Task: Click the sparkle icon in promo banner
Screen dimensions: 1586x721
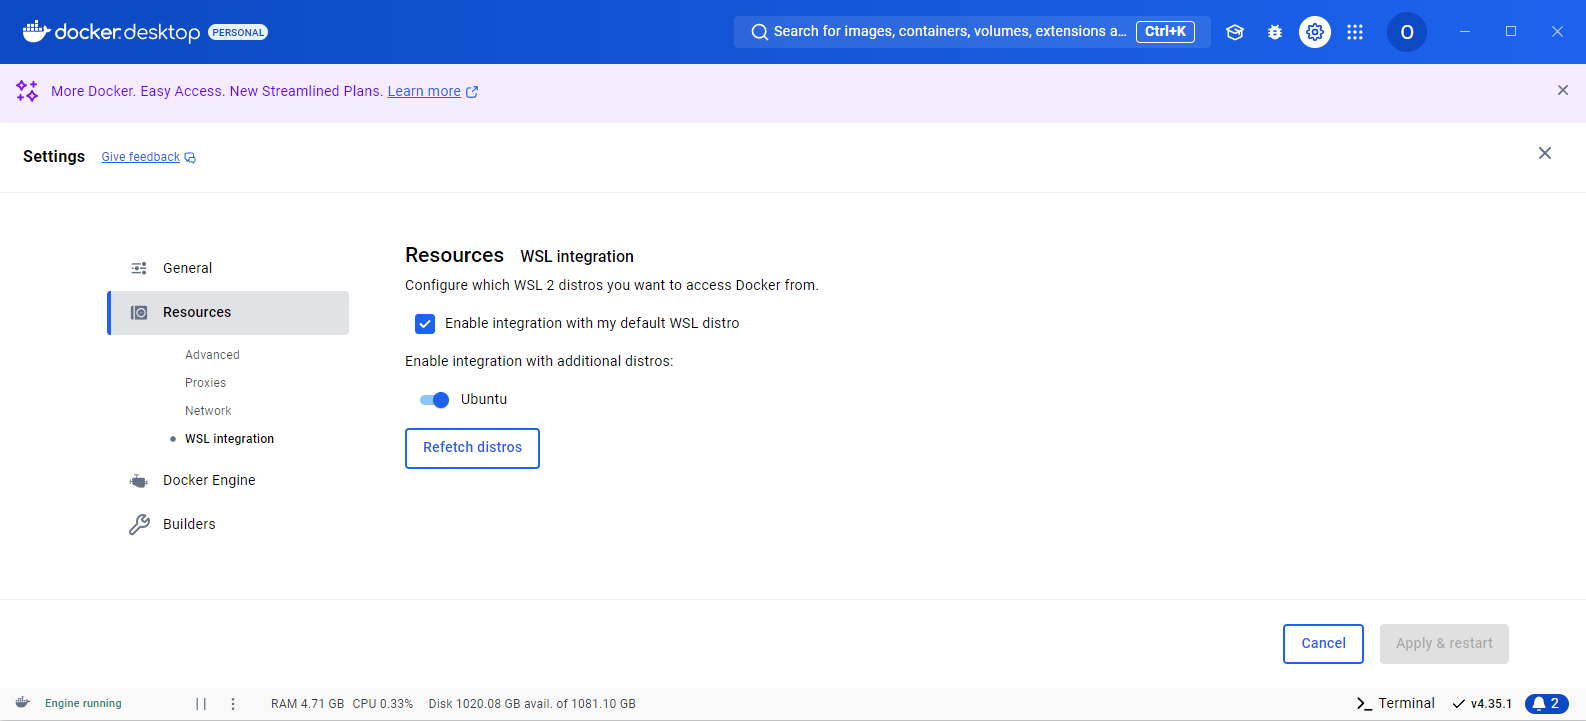Action: (27, 91)
